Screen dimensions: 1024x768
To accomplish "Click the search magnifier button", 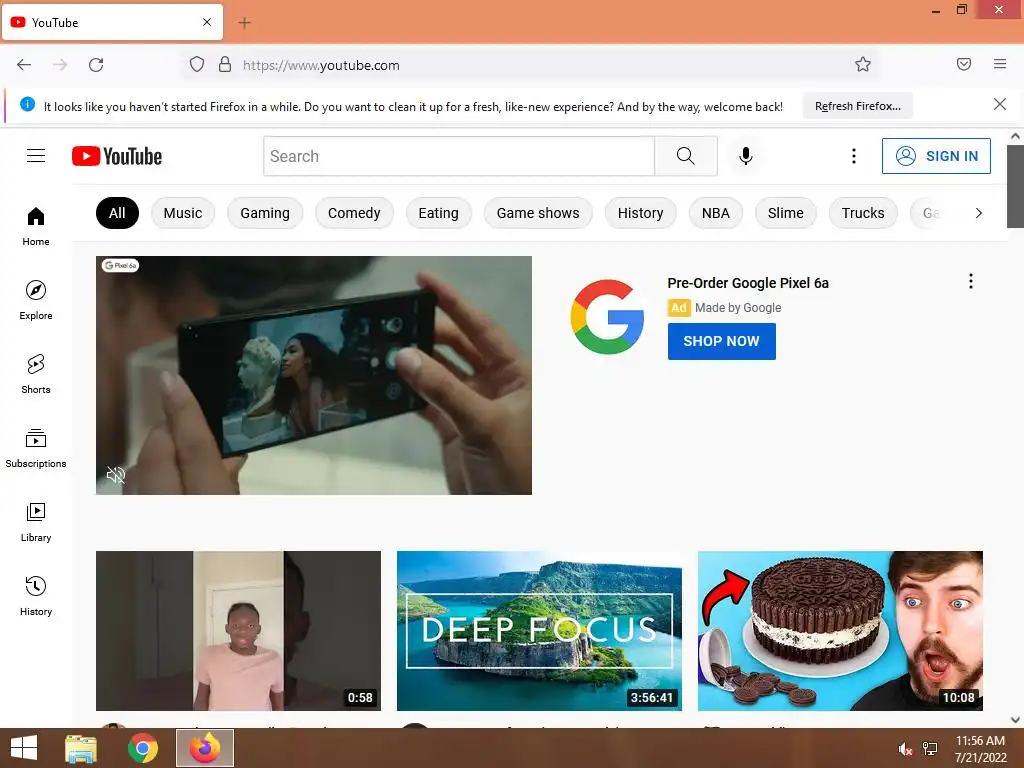I will (x=686, y=156).
